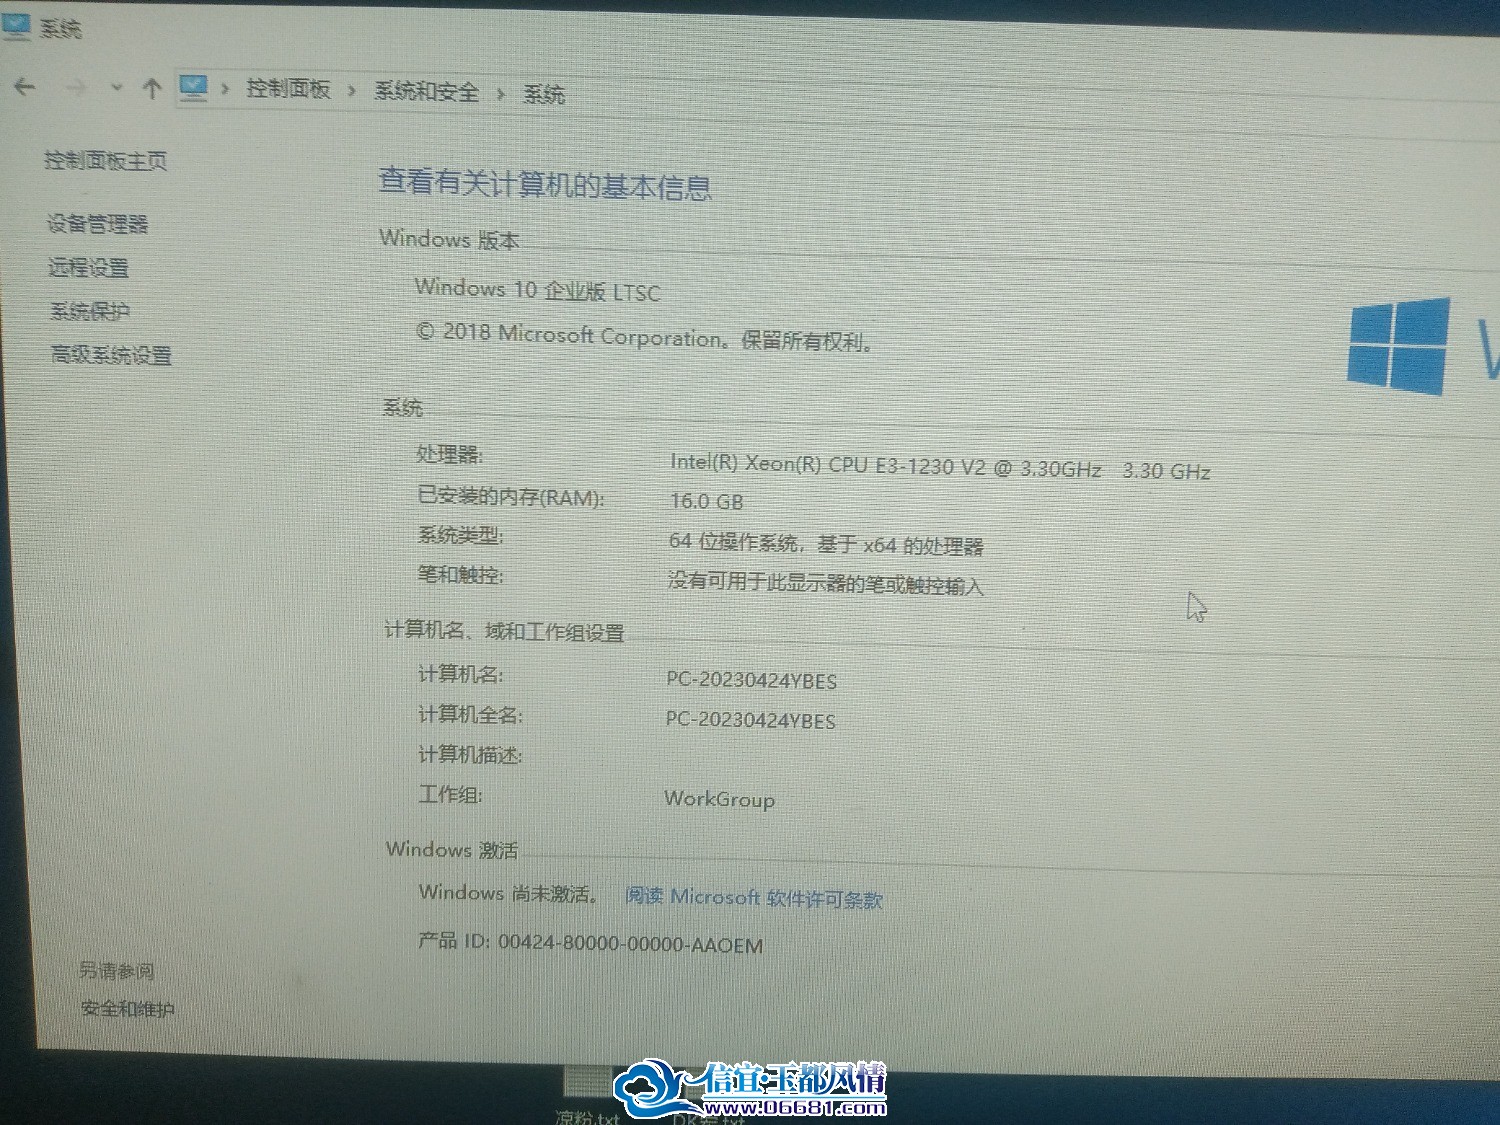Click the 工作组 label
This screenshot has height=1125, width=1500.
tap(450, 795)
